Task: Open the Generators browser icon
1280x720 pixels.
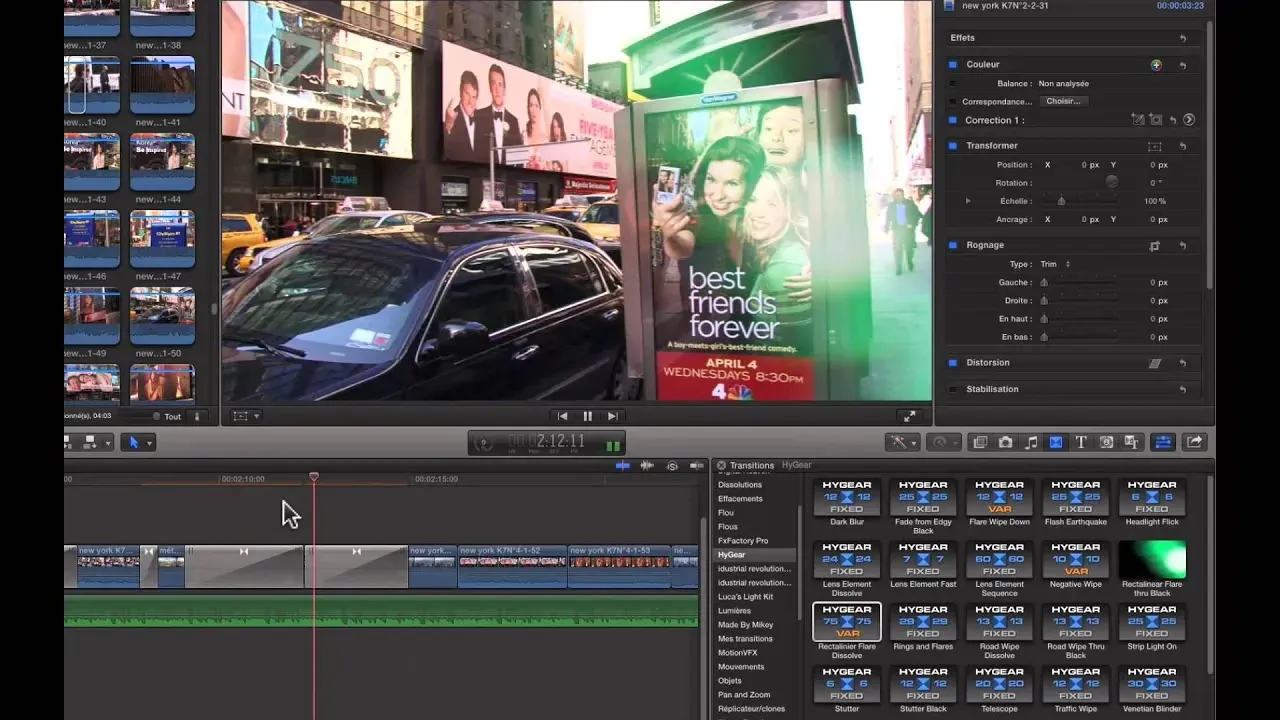Action: click(1107, 442)
